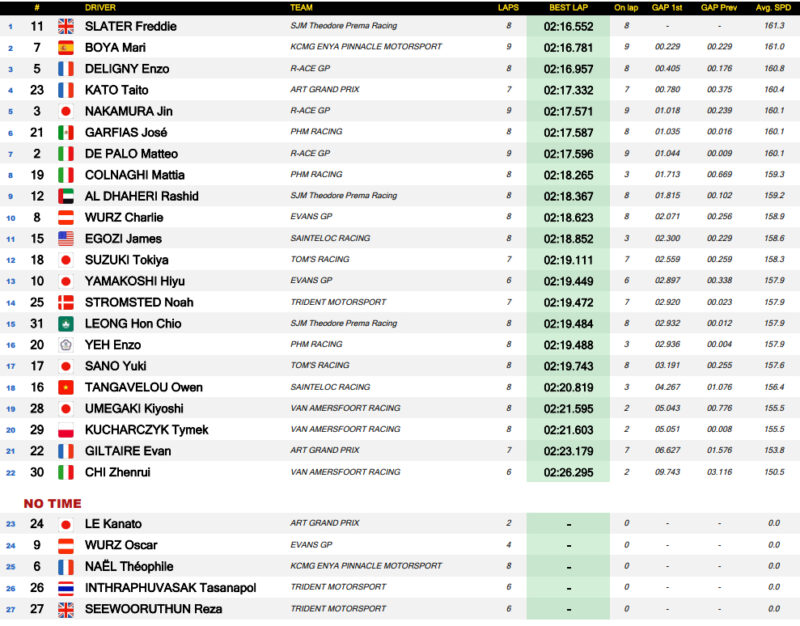Click KCMG ENYA PINNACLE MOTORSPORT team for NAËL Théophile
Image resolution: width=800 pixels, height=626 pixels.
pos(366,566)
